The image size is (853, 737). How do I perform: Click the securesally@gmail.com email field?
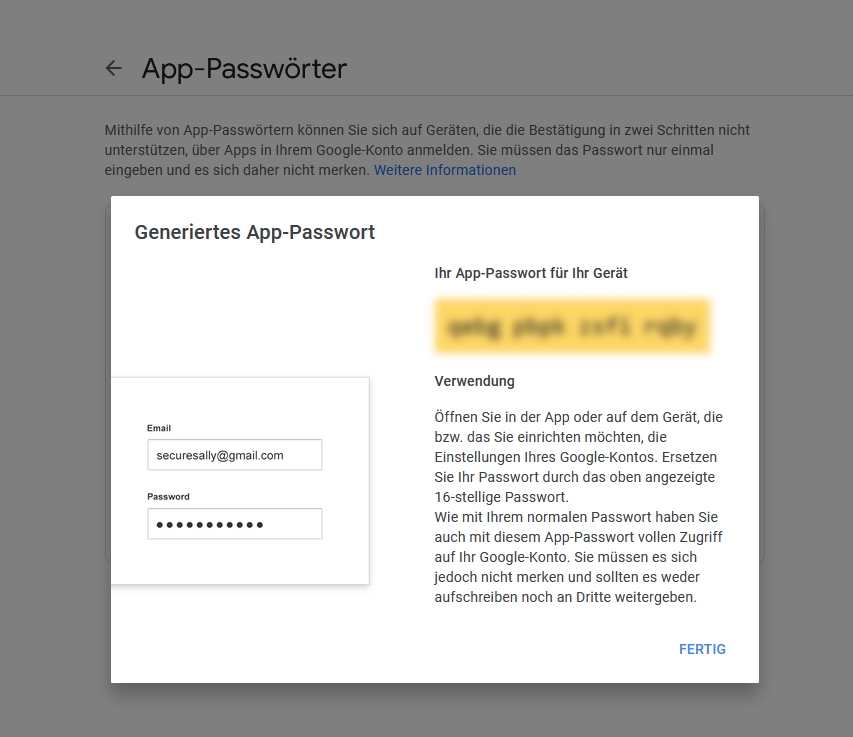(x=234, y=455)
